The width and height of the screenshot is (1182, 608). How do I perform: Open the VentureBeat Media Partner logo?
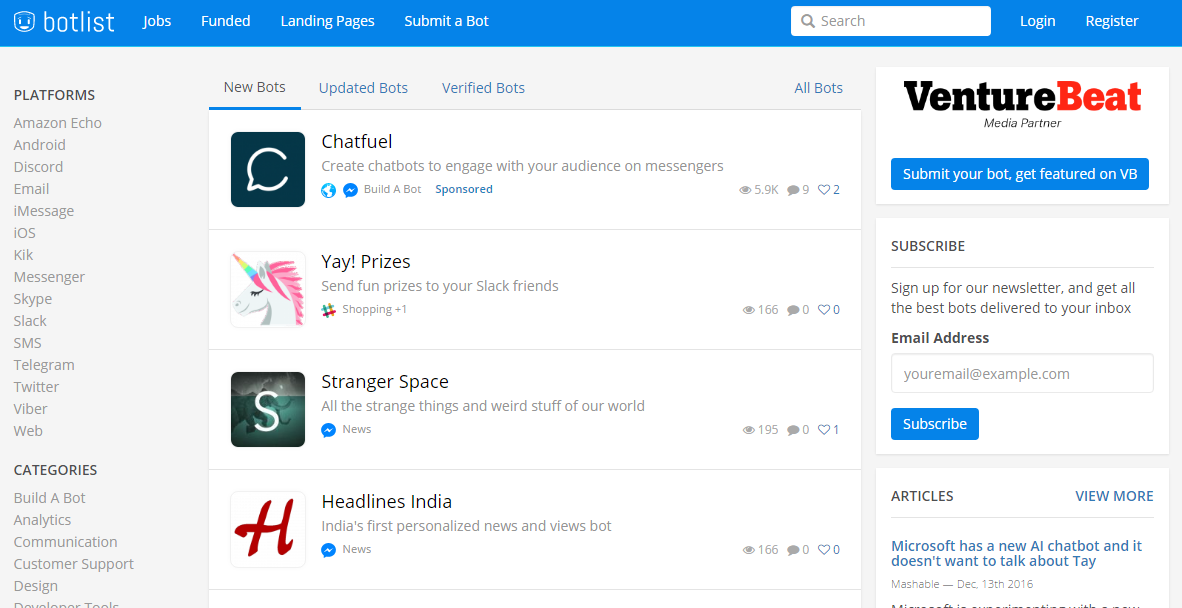click(x=1022, y=104)
